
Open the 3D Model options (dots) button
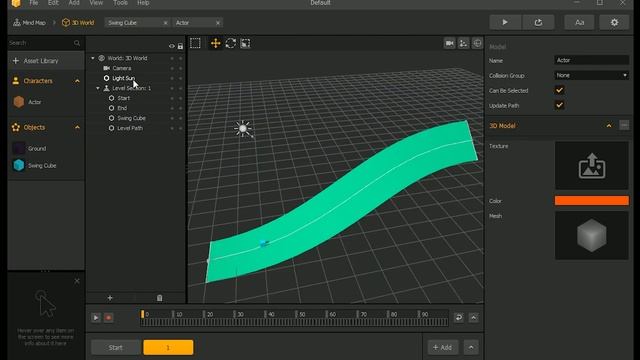click(624, 125)
